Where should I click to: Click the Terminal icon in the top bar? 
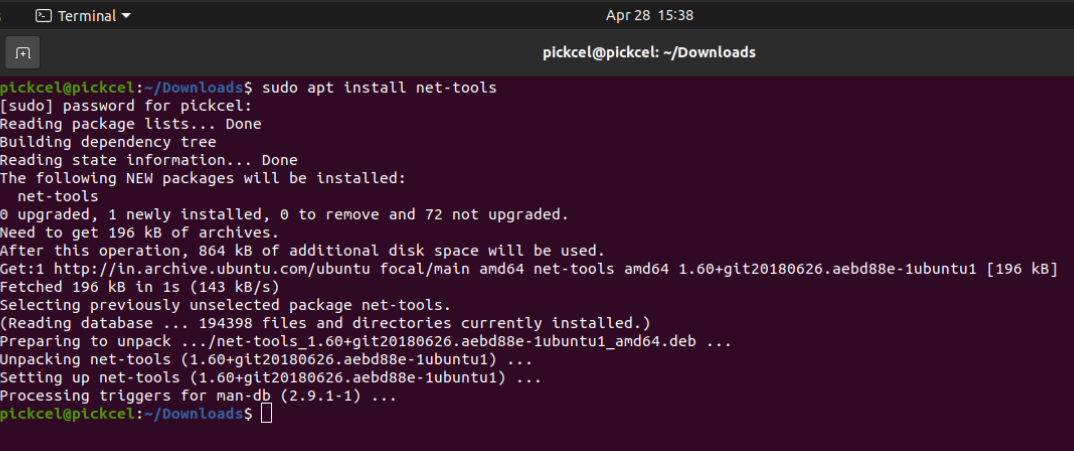point(44,15)
